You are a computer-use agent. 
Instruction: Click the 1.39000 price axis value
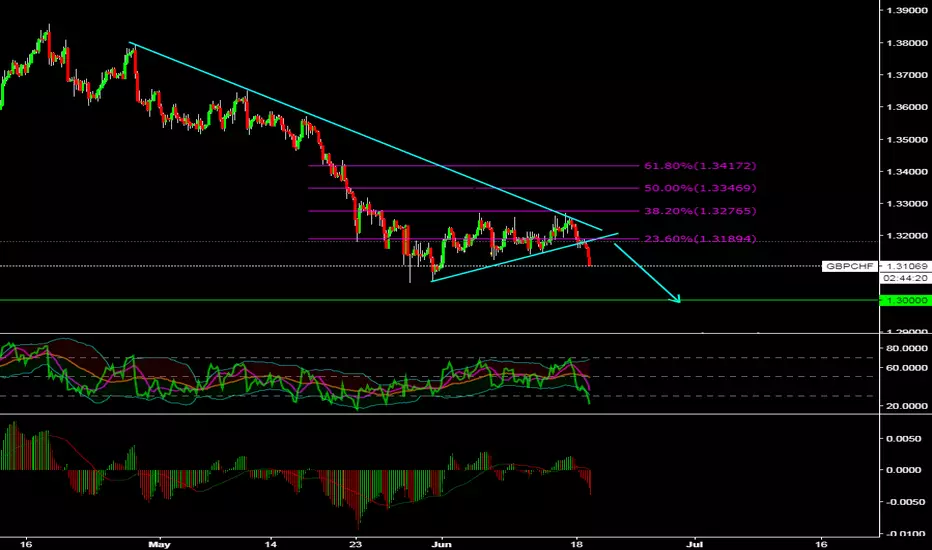click(907, 11)
